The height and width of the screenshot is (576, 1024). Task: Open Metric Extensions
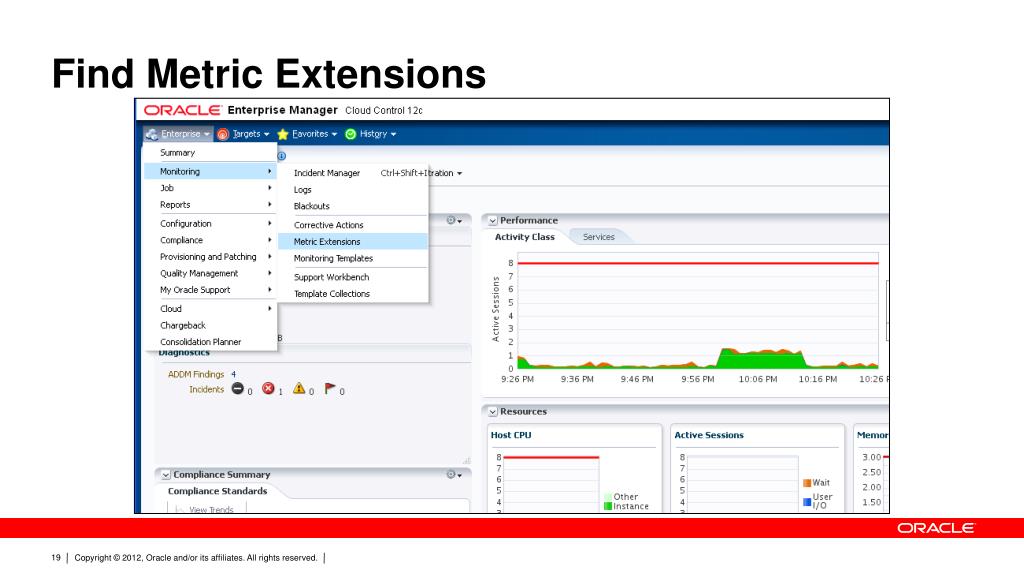click(x=353, y=242)
